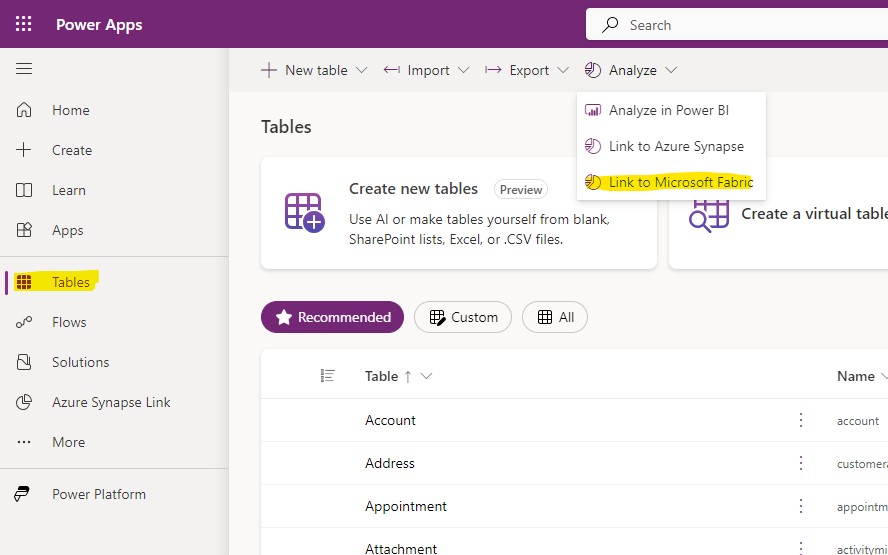Image resolution: width=888 pixels, height=555 pixels.
Task: Open the Name column dropdown chevron
Action: click(x=883, y=376)
